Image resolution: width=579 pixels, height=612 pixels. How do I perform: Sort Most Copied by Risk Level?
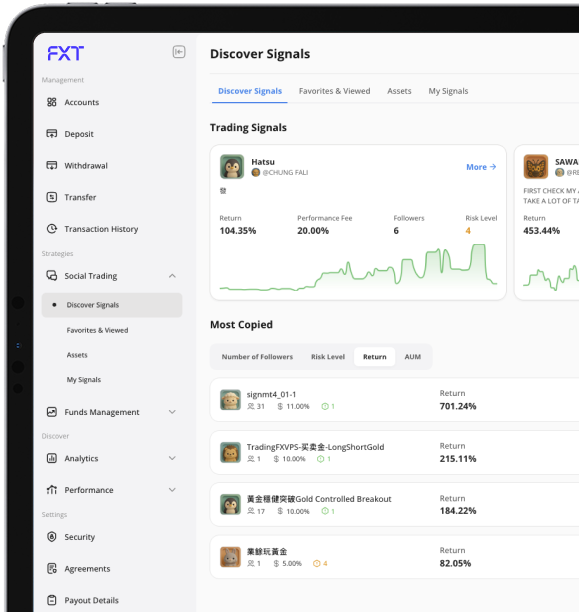tap(328, 357)
